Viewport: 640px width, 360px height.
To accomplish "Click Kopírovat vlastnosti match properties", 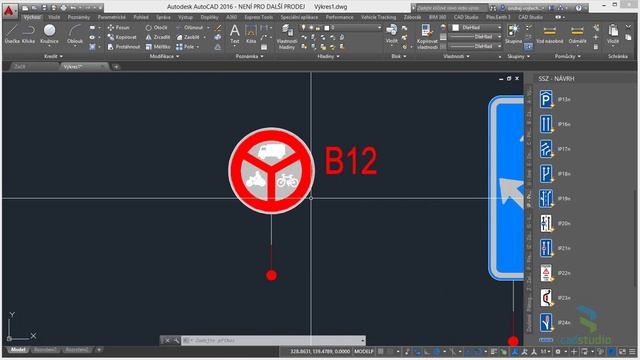I will pos(427,37).
